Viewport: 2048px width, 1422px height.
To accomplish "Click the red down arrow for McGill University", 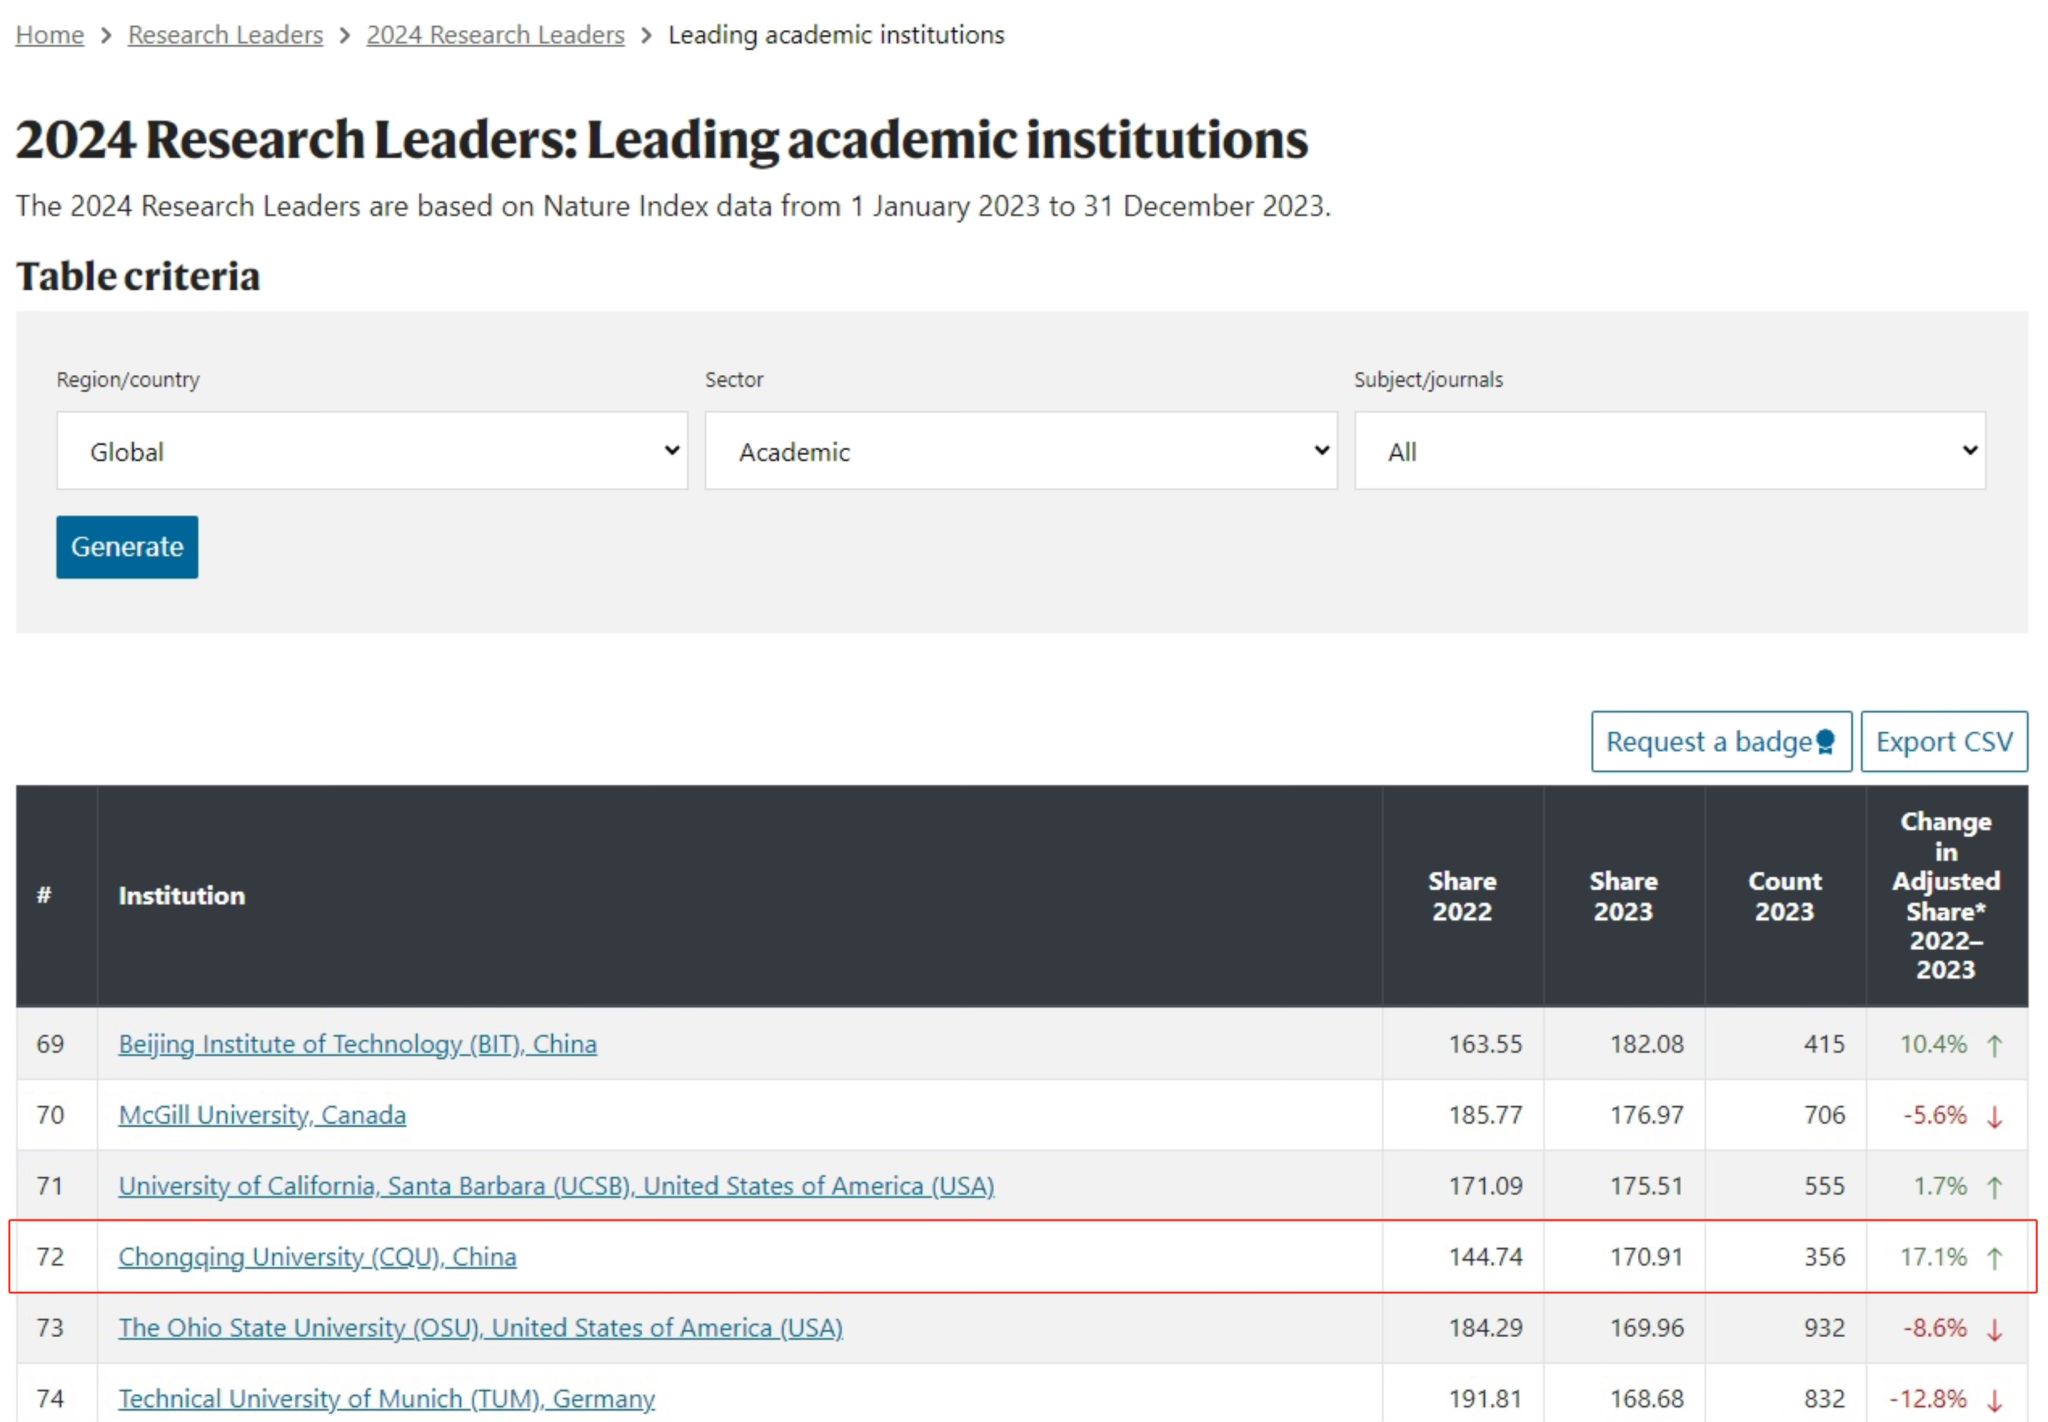I will 1994,1116.
